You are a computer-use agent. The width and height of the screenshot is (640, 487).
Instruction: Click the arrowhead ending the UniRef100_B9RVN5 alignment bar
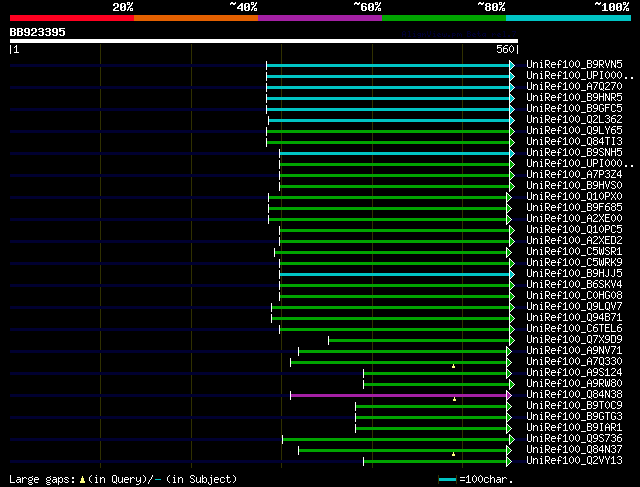pos(512,65)
